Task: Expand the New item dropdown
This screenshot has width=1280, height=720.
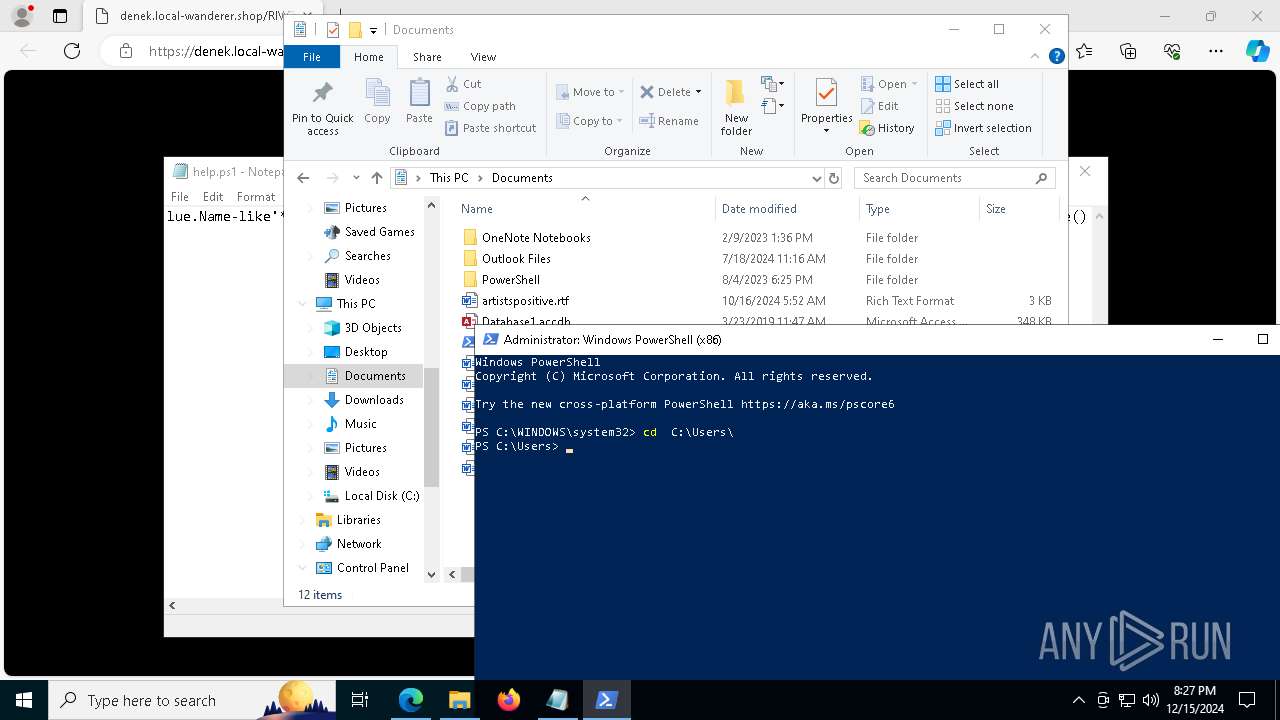Action: click(x=772, y=84)
